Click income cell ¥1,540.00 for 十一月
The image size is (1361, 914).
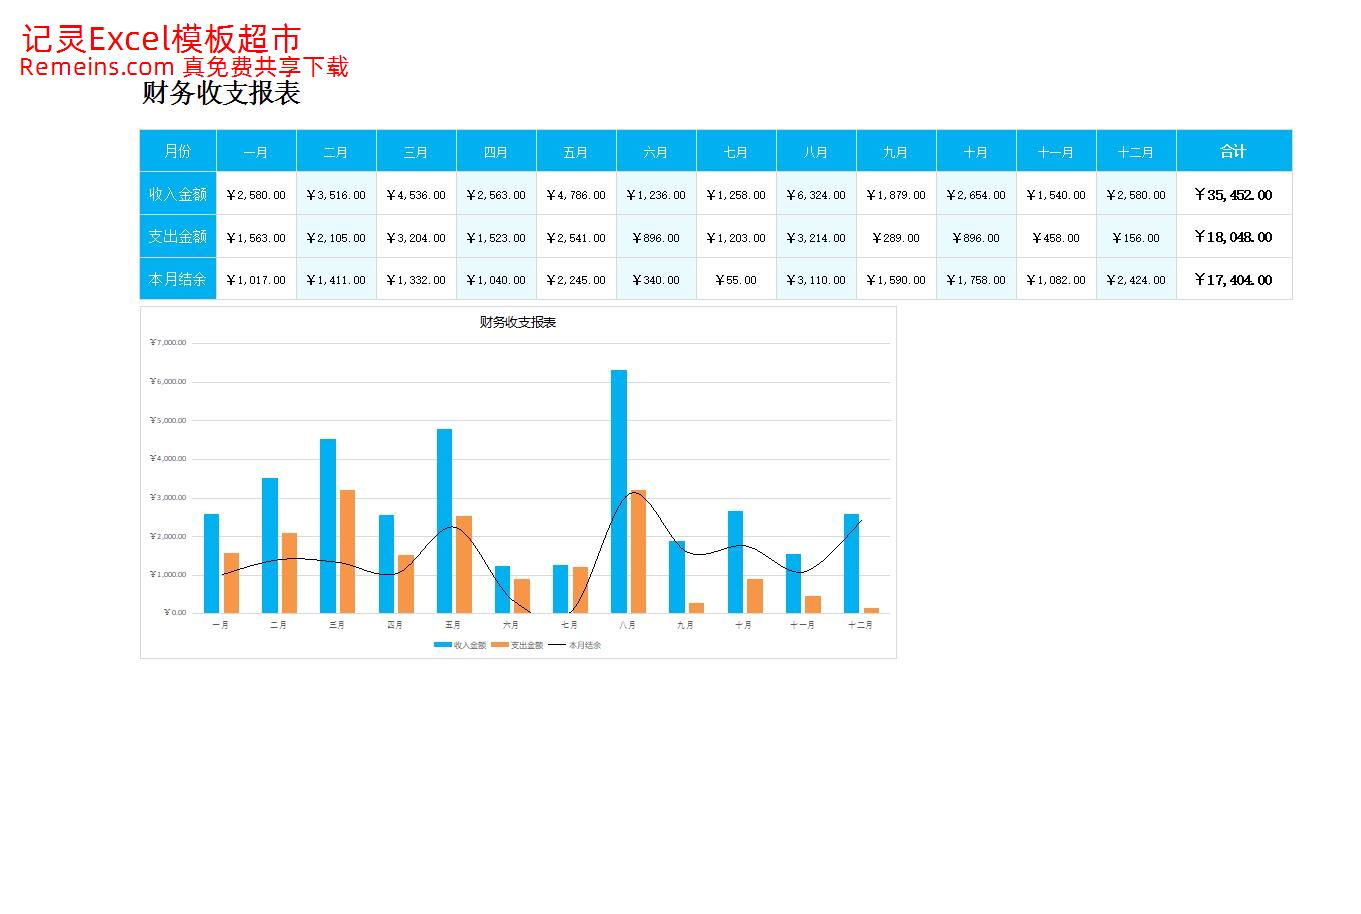coord(1056,194)
